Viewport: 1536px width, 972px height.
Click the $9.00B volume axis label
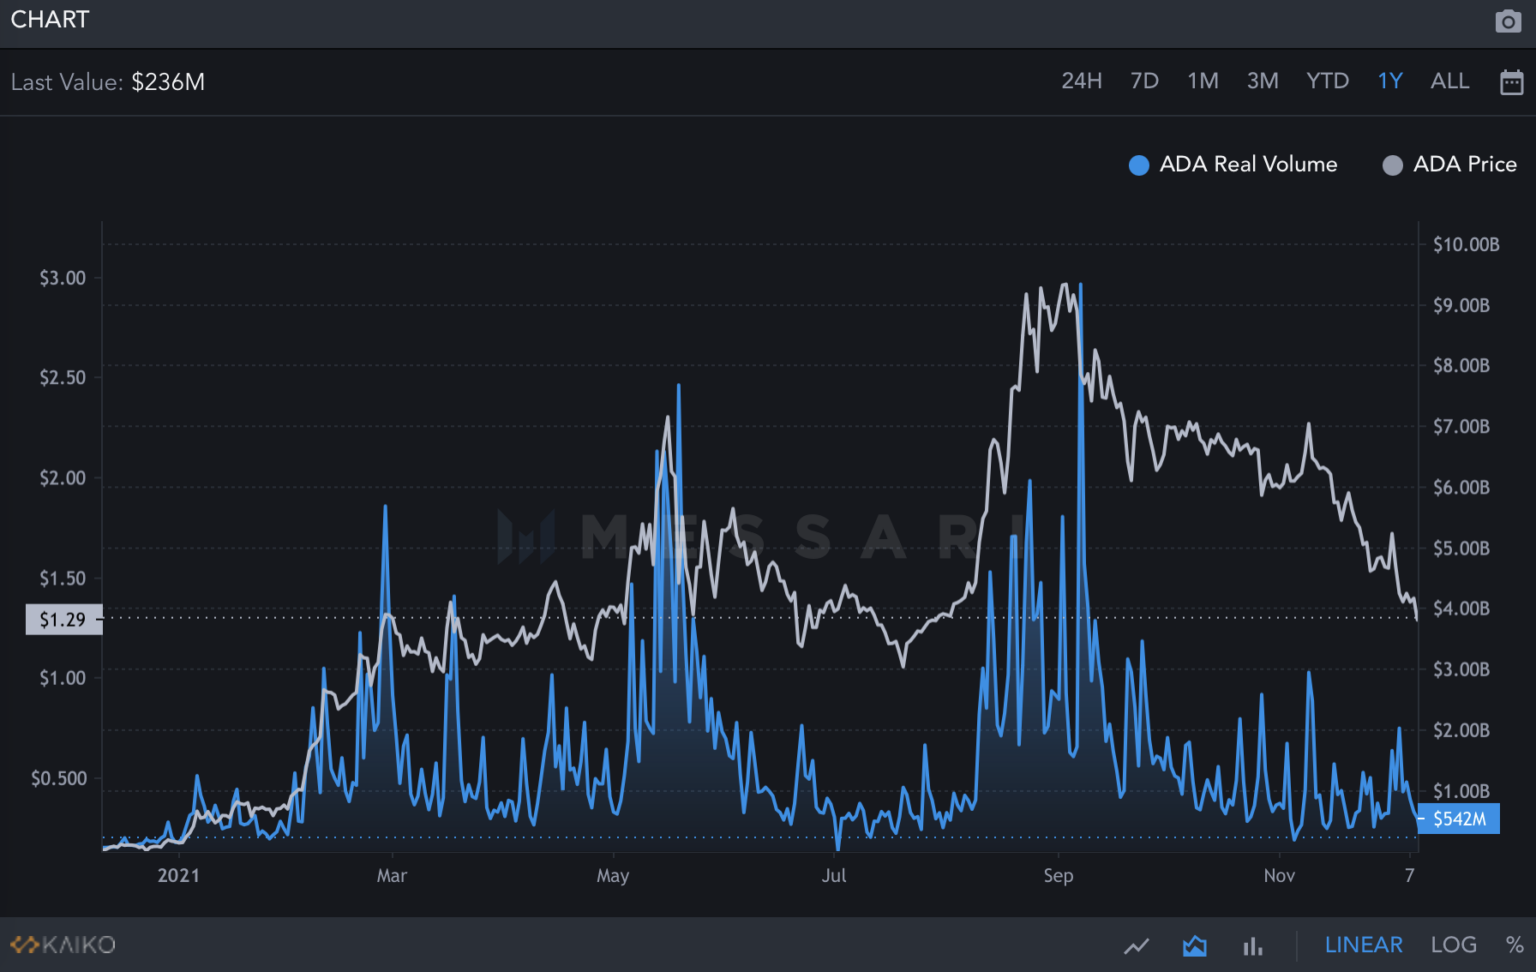click(1461, 305)
